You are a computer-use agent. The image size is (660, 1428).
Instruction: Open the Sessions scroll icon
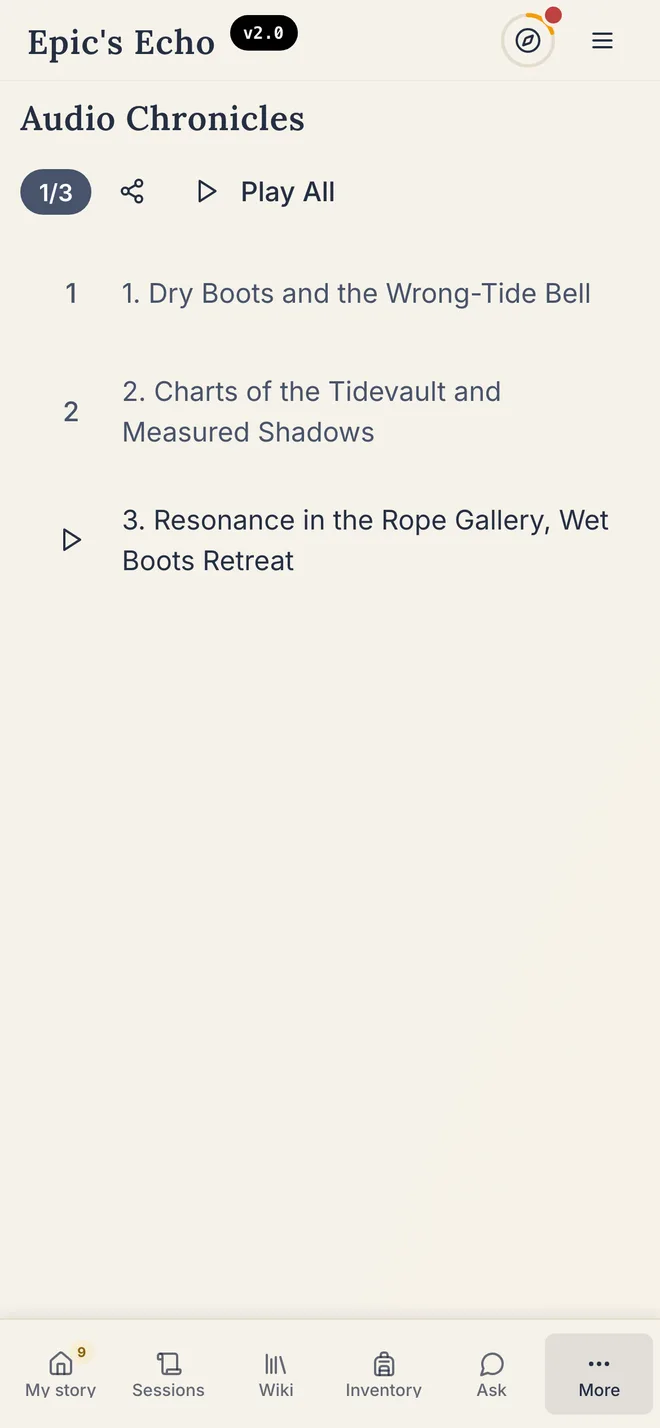(168, 1364)
